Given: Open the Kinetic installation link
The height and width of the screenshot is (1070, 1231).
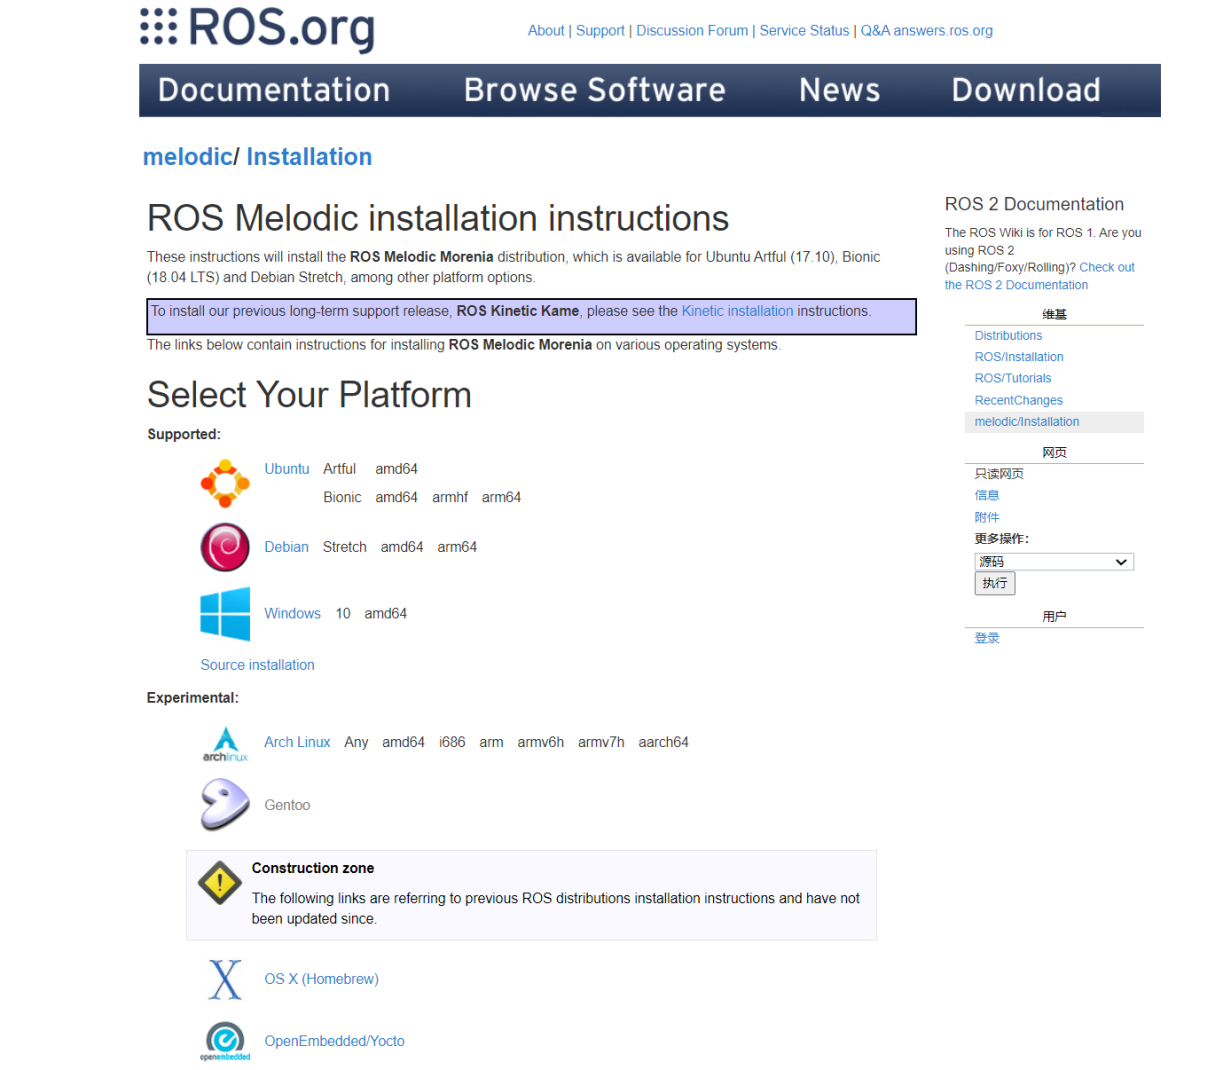Looking at the screenshot, I should point(737,311).
